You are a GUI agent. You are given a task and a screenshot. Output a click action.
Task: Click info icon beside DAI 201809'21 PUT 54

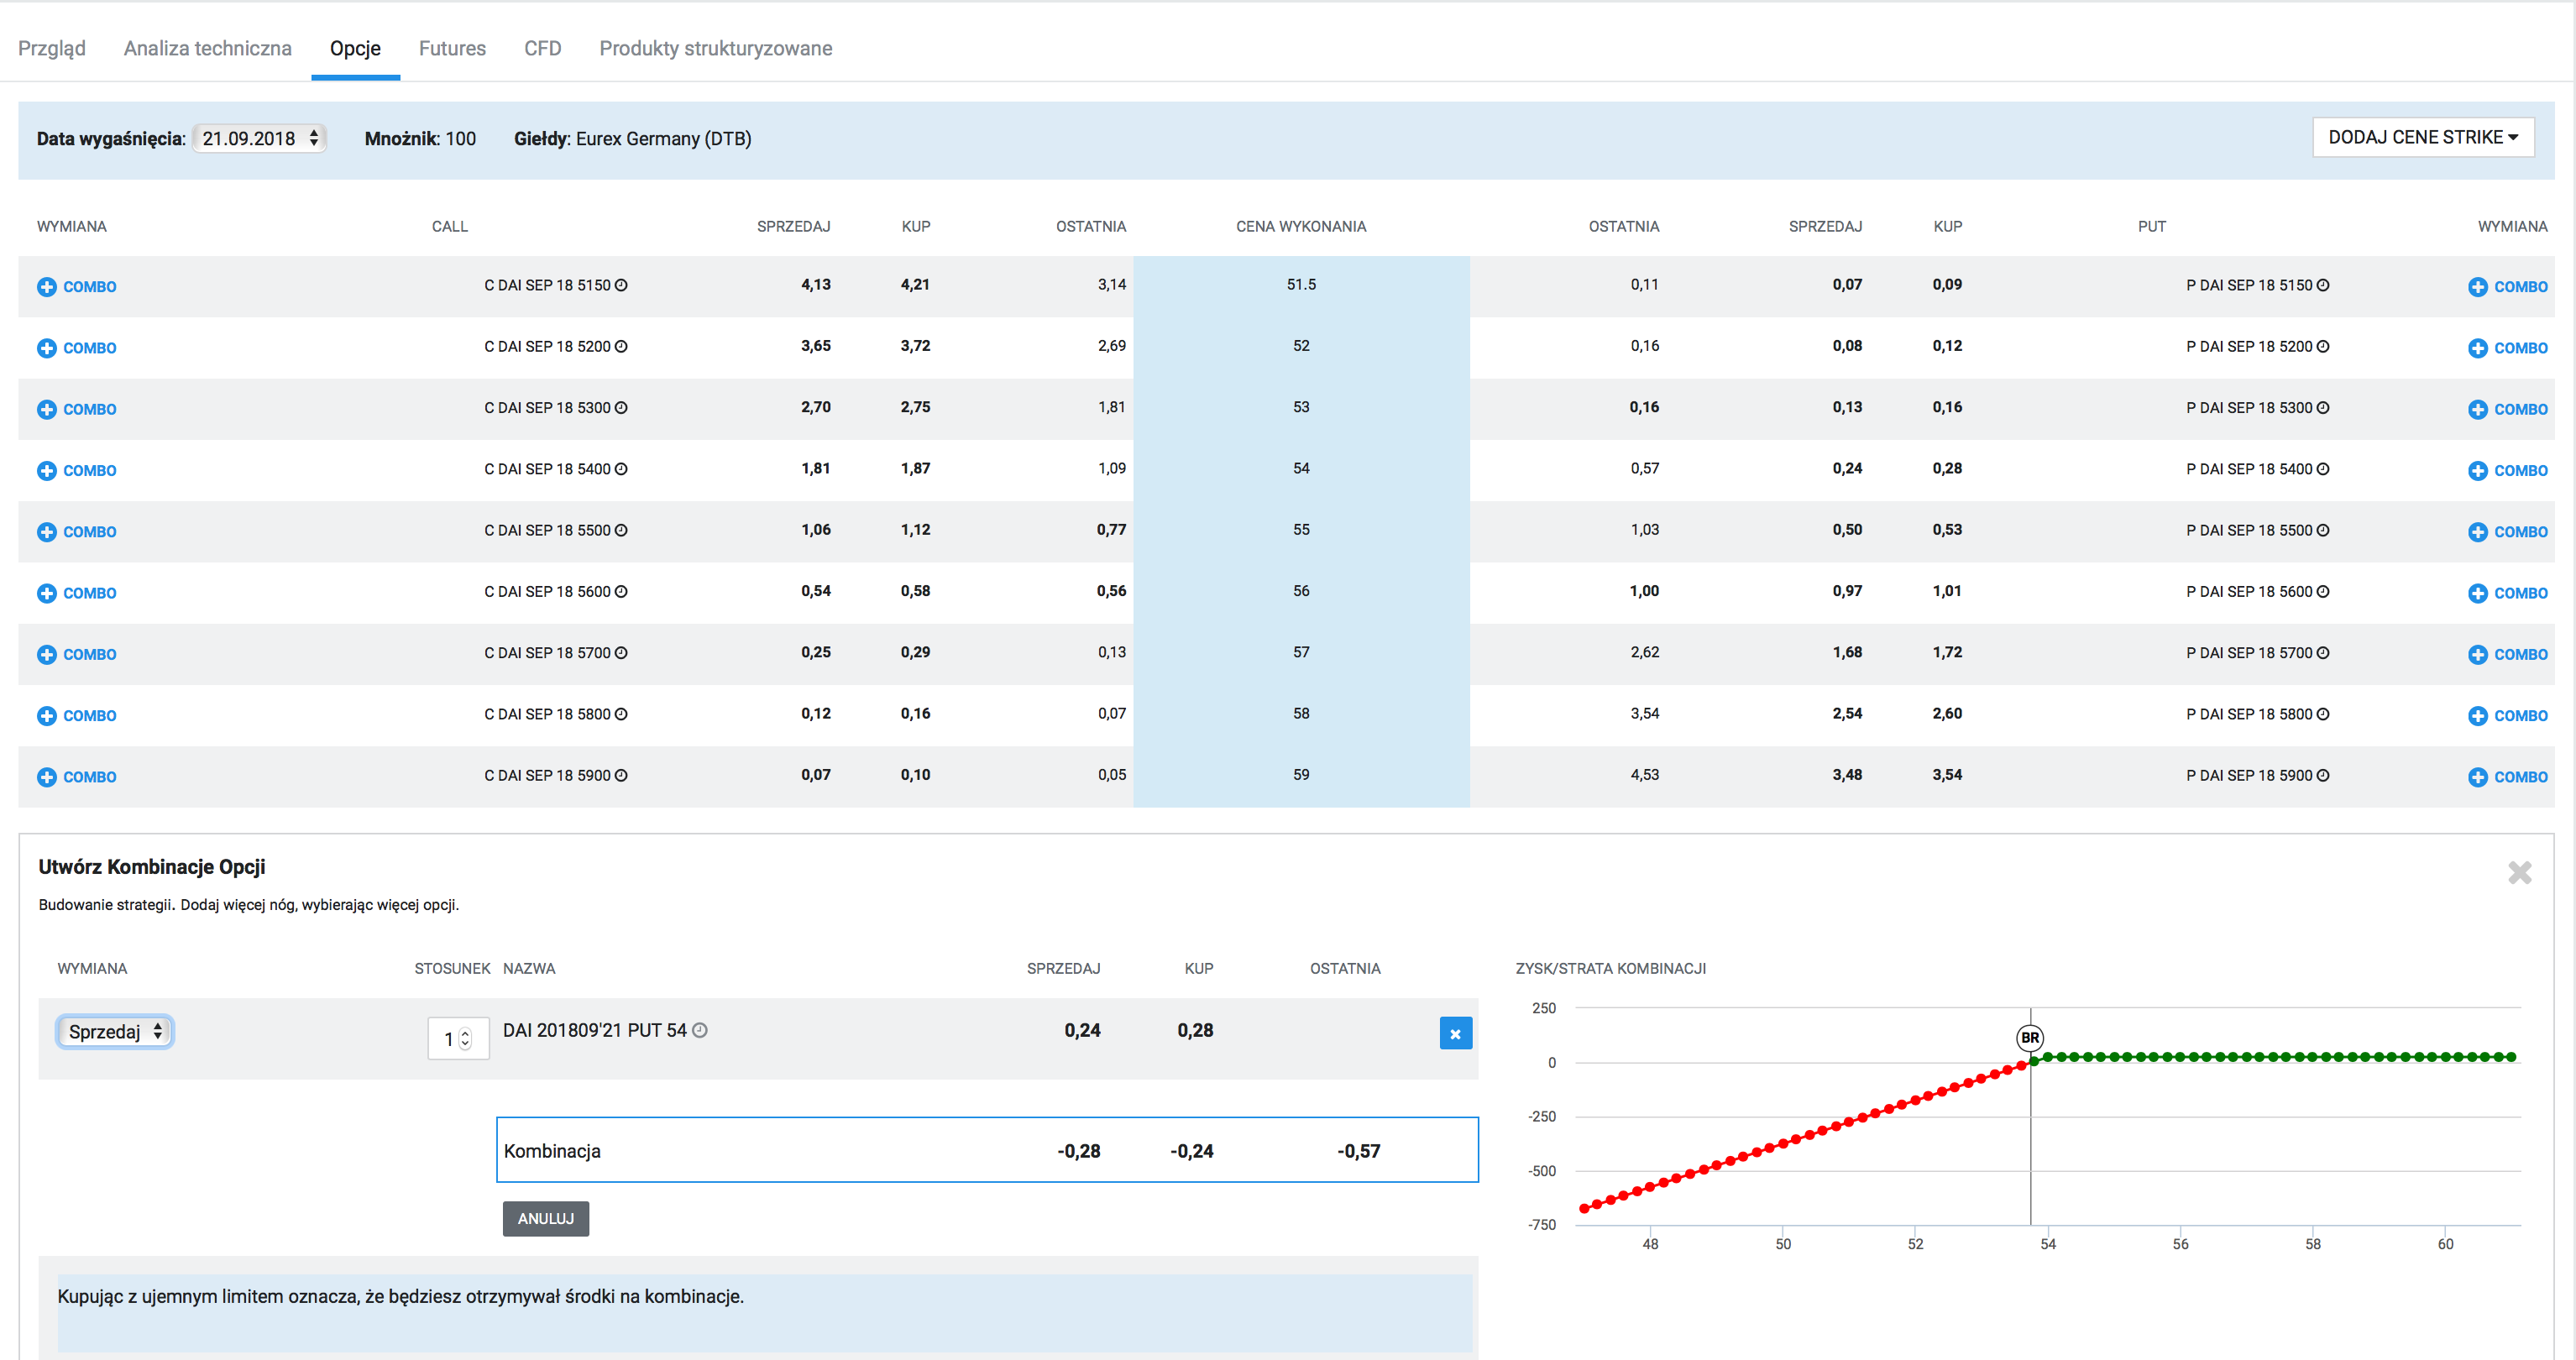click(x=700, y=1030)
